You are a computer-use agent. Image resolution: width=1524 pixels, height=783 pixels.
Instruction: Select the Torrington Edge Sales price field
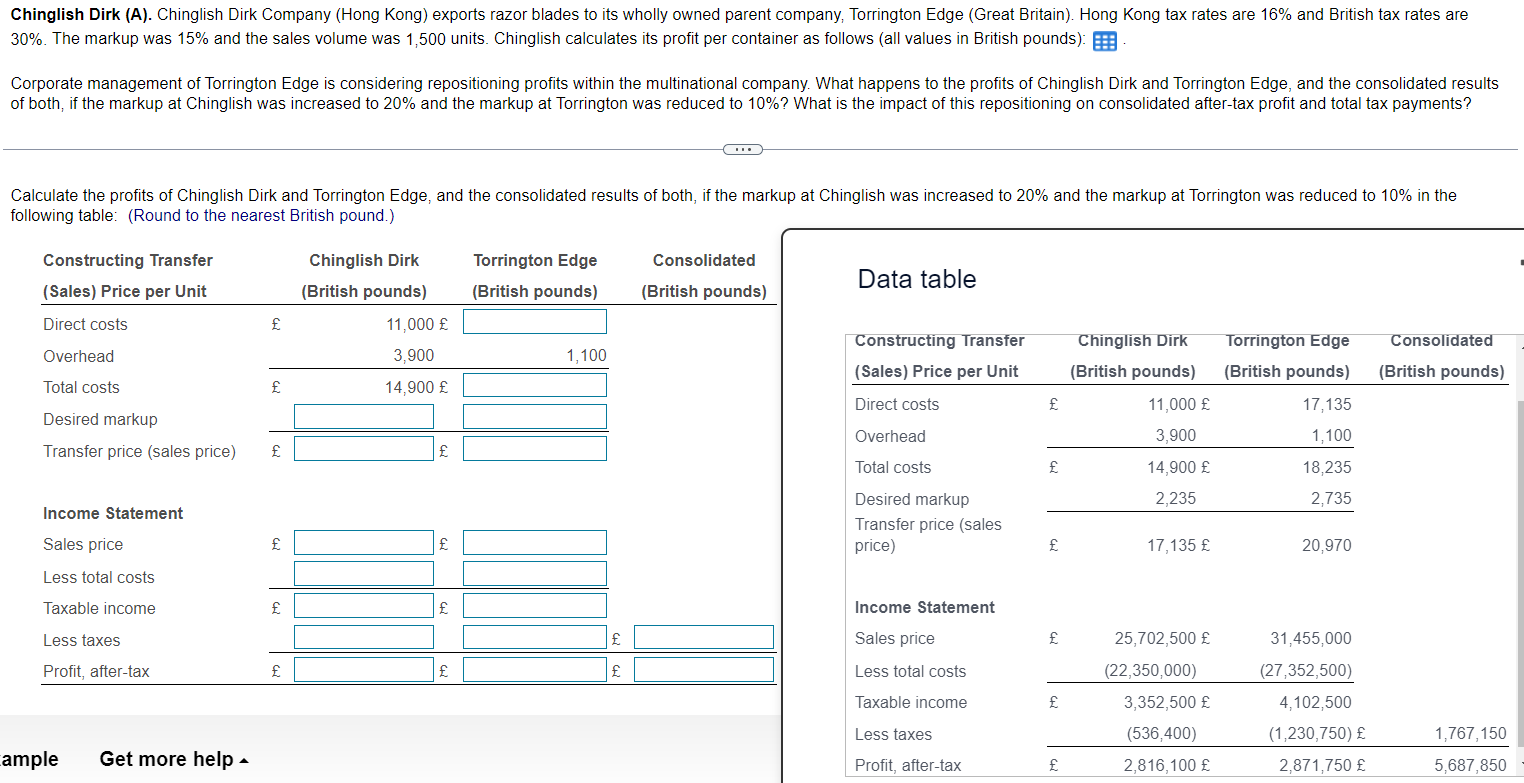(x=534, y=542)
